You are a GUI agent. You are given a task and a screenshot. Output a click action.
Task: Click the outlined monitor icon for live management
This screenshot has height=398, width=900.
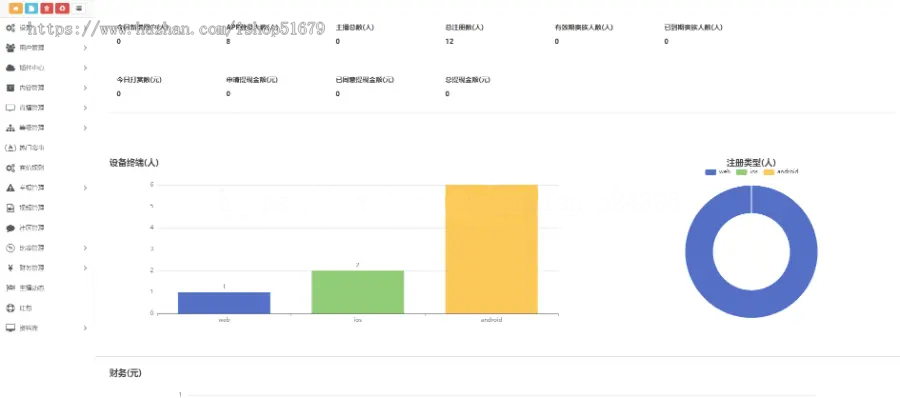[x=10, y=107]
